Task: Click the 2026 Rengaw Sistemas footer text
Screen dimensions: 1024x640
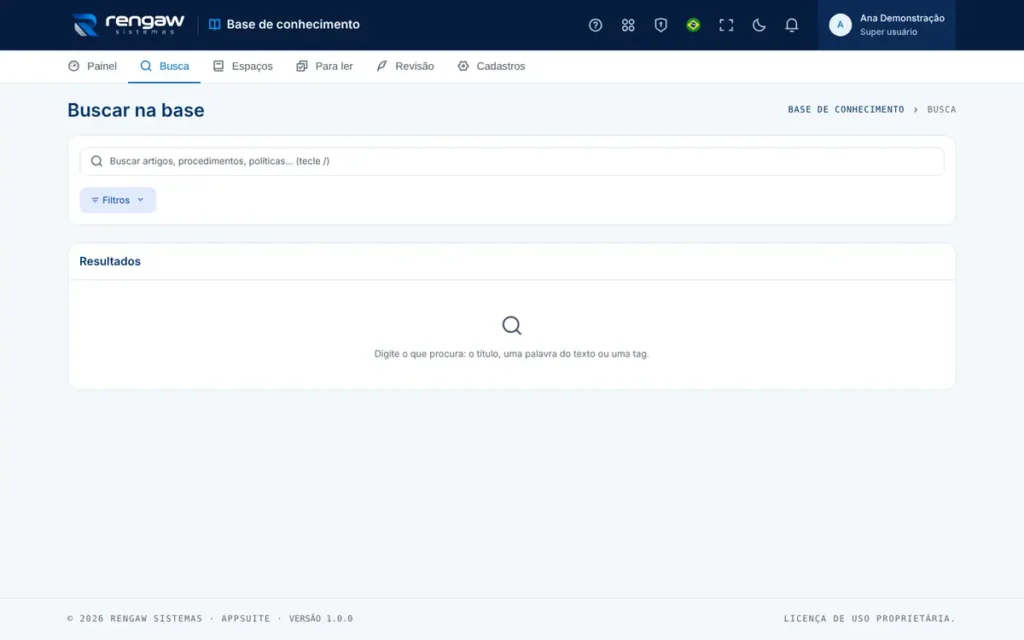Action: point(135,618)
